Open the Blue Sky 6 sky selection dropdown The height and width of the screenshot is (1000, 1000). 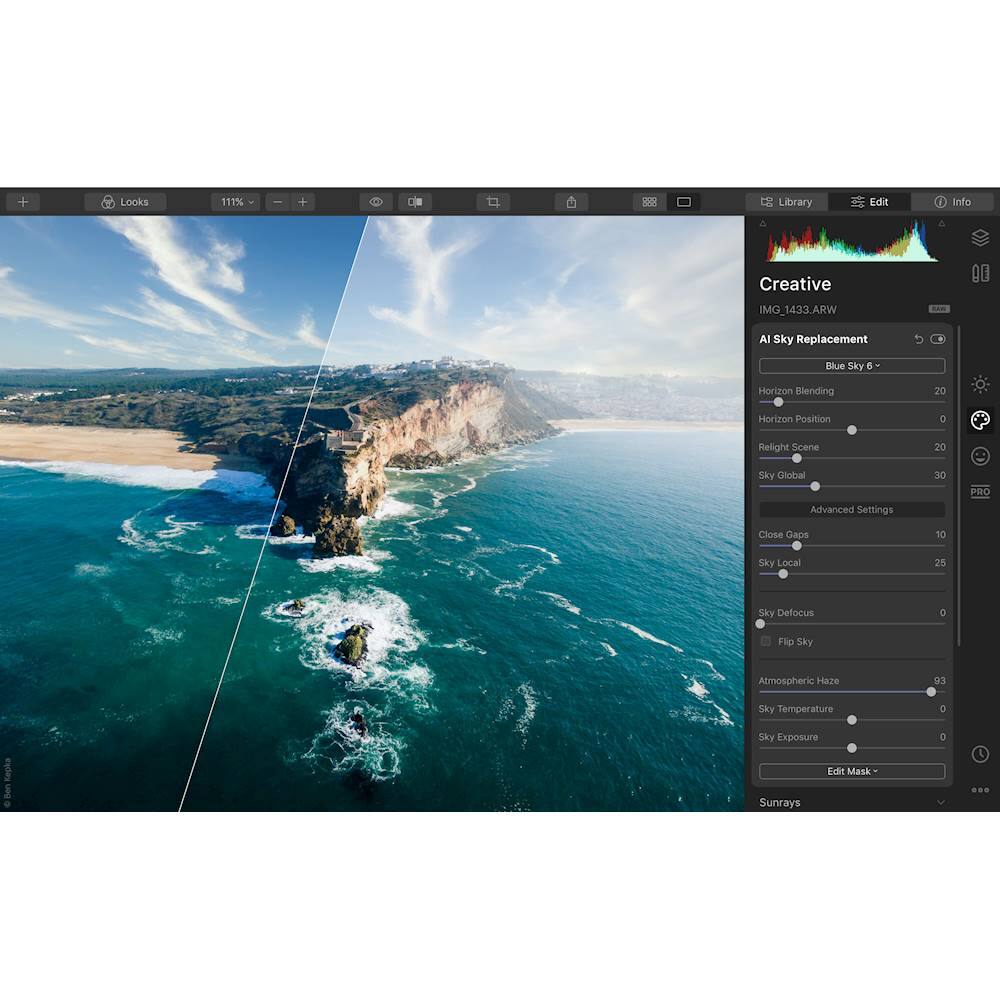(852, 366)
